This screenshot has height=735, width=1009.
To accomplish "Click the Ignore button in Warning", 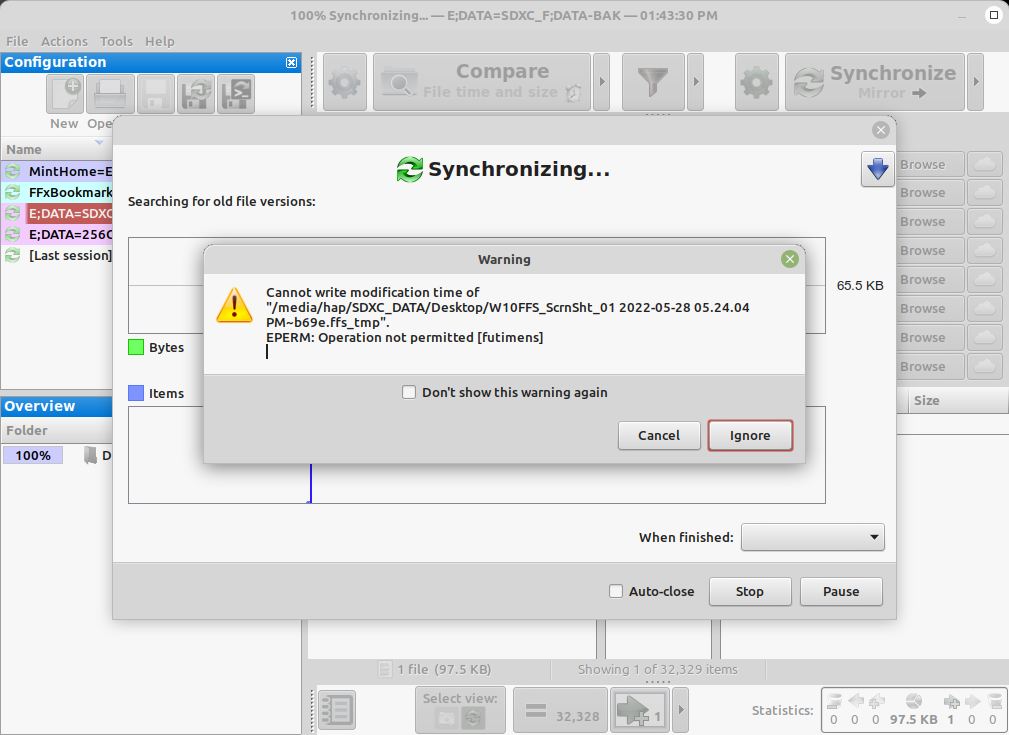I will coord(750,436).
